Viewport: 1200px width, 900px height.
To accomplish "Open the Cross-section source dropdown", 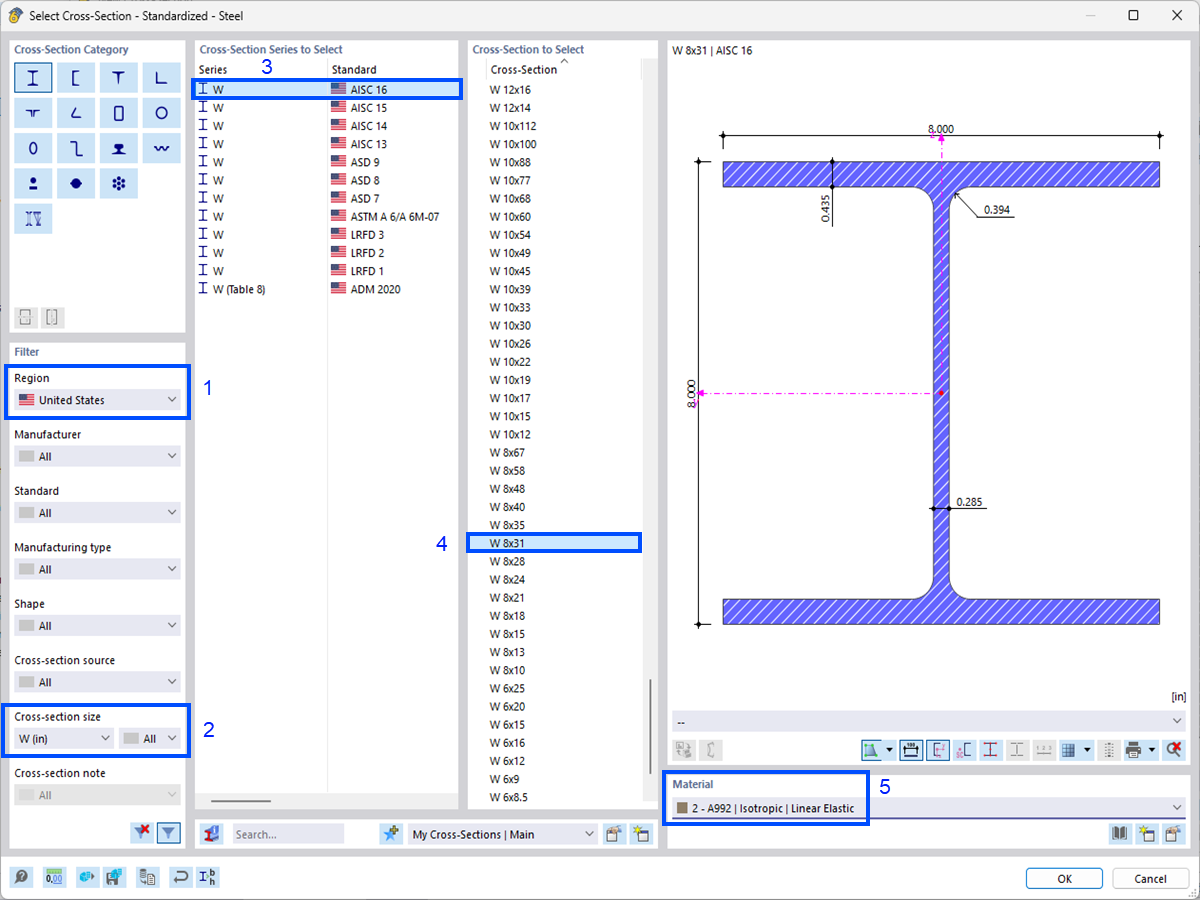I will coord(98,682).
